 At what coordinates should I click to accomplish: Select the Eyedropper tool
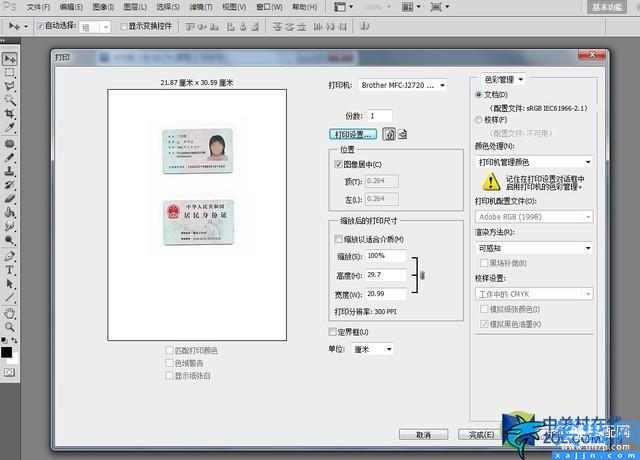pos(9,127)
